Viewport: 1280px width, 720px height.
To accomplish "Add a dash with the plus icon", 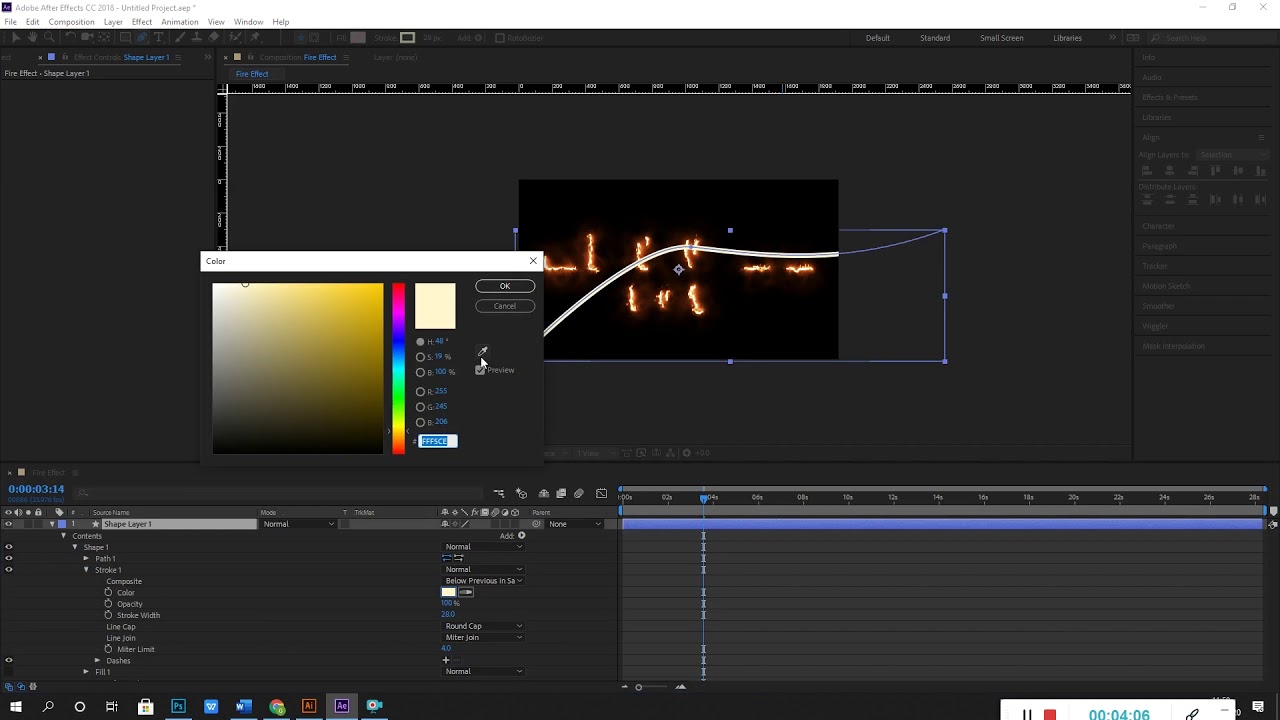I will point(446,660).
